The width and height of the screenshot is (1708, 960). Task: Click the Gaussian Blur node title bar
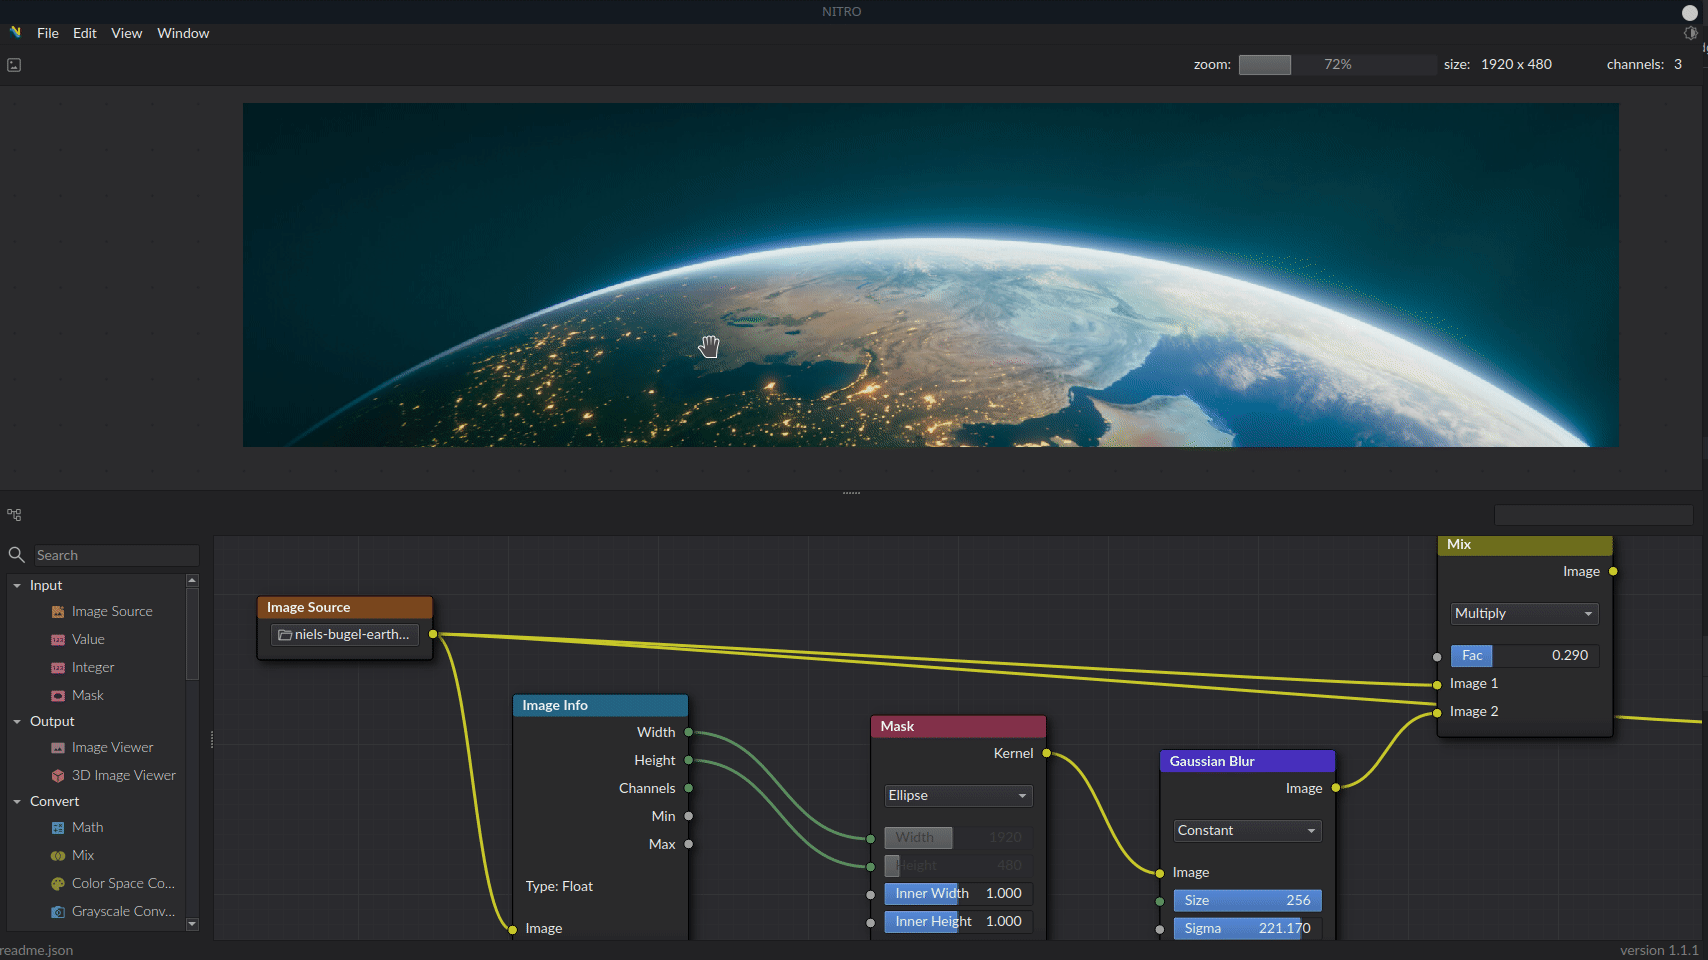point(1247,761)
